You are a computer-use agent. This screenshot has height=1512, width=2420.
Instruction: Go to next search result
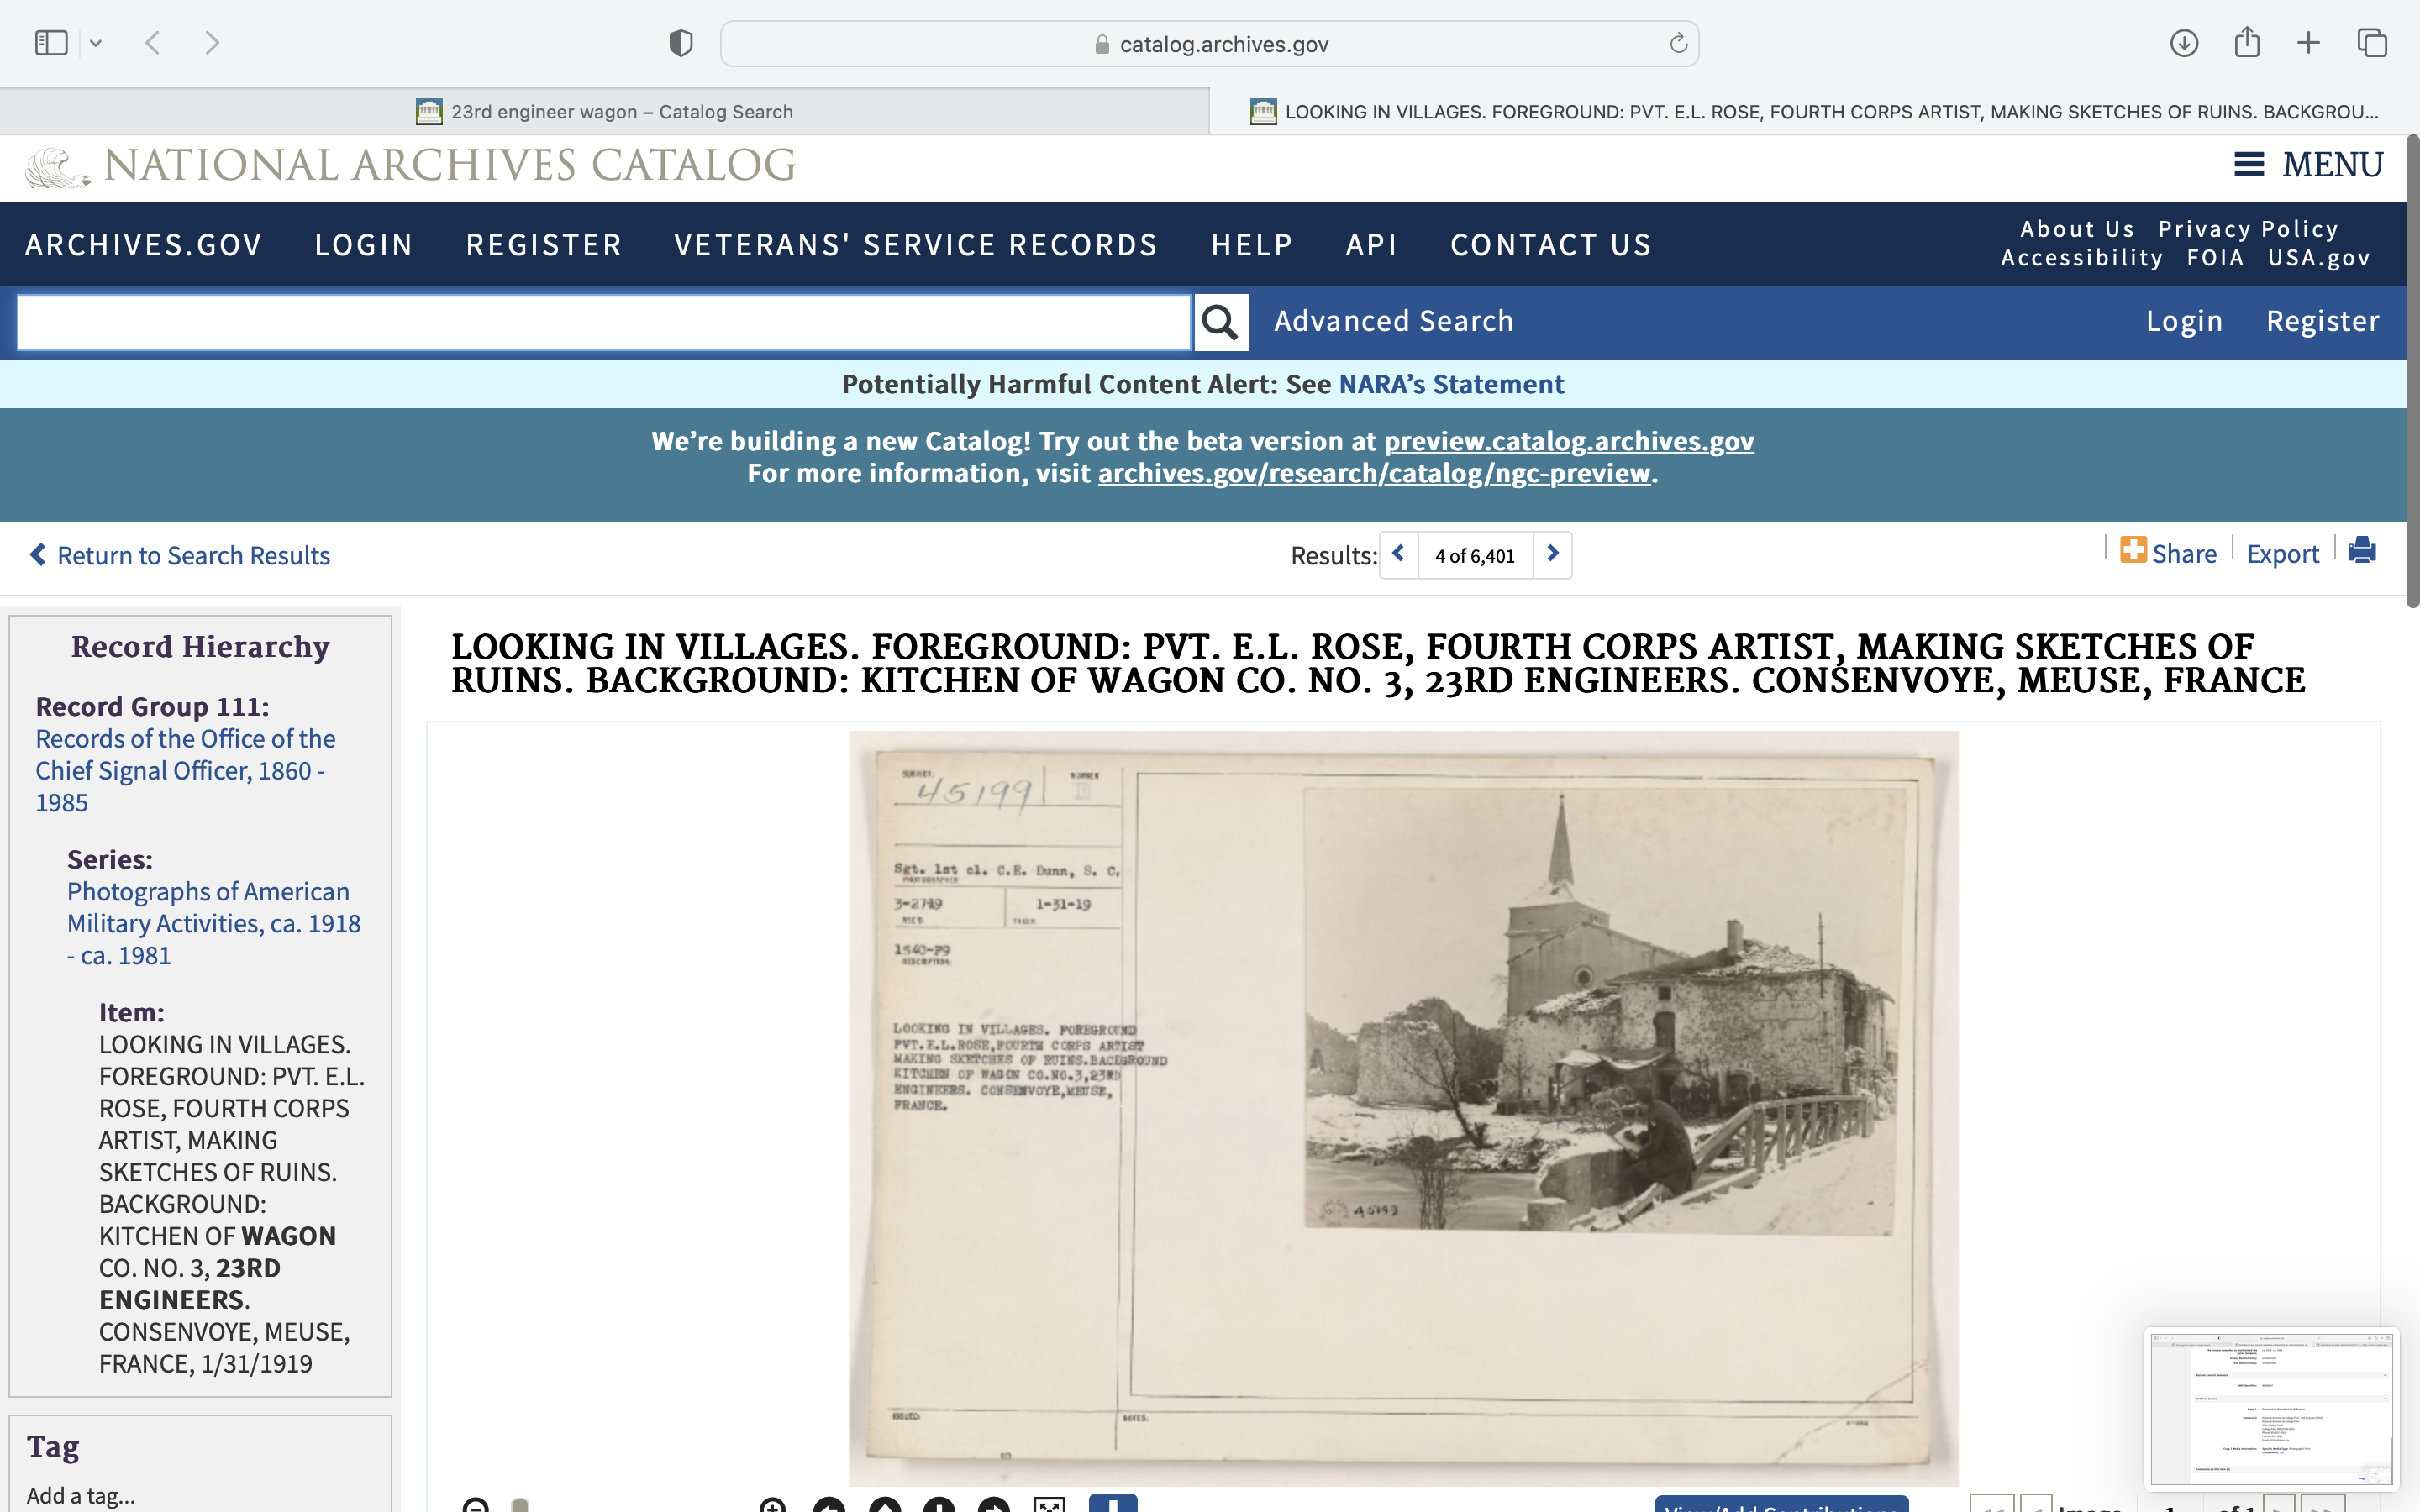1552,554
